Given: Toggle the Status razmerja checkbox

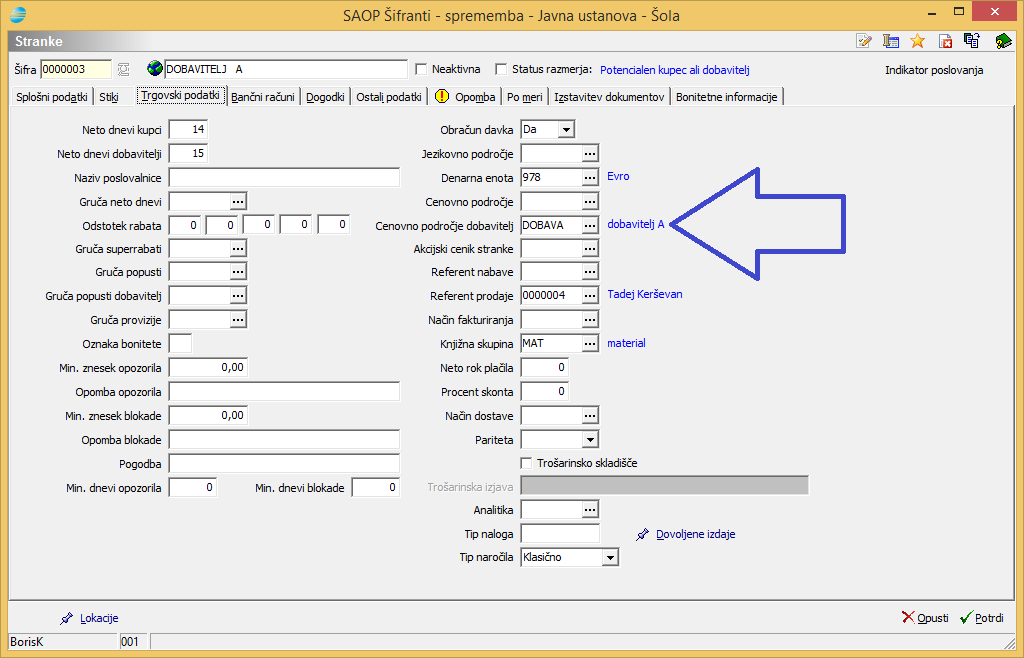Looking at the screenshot, I should click(x=501, y=69).
